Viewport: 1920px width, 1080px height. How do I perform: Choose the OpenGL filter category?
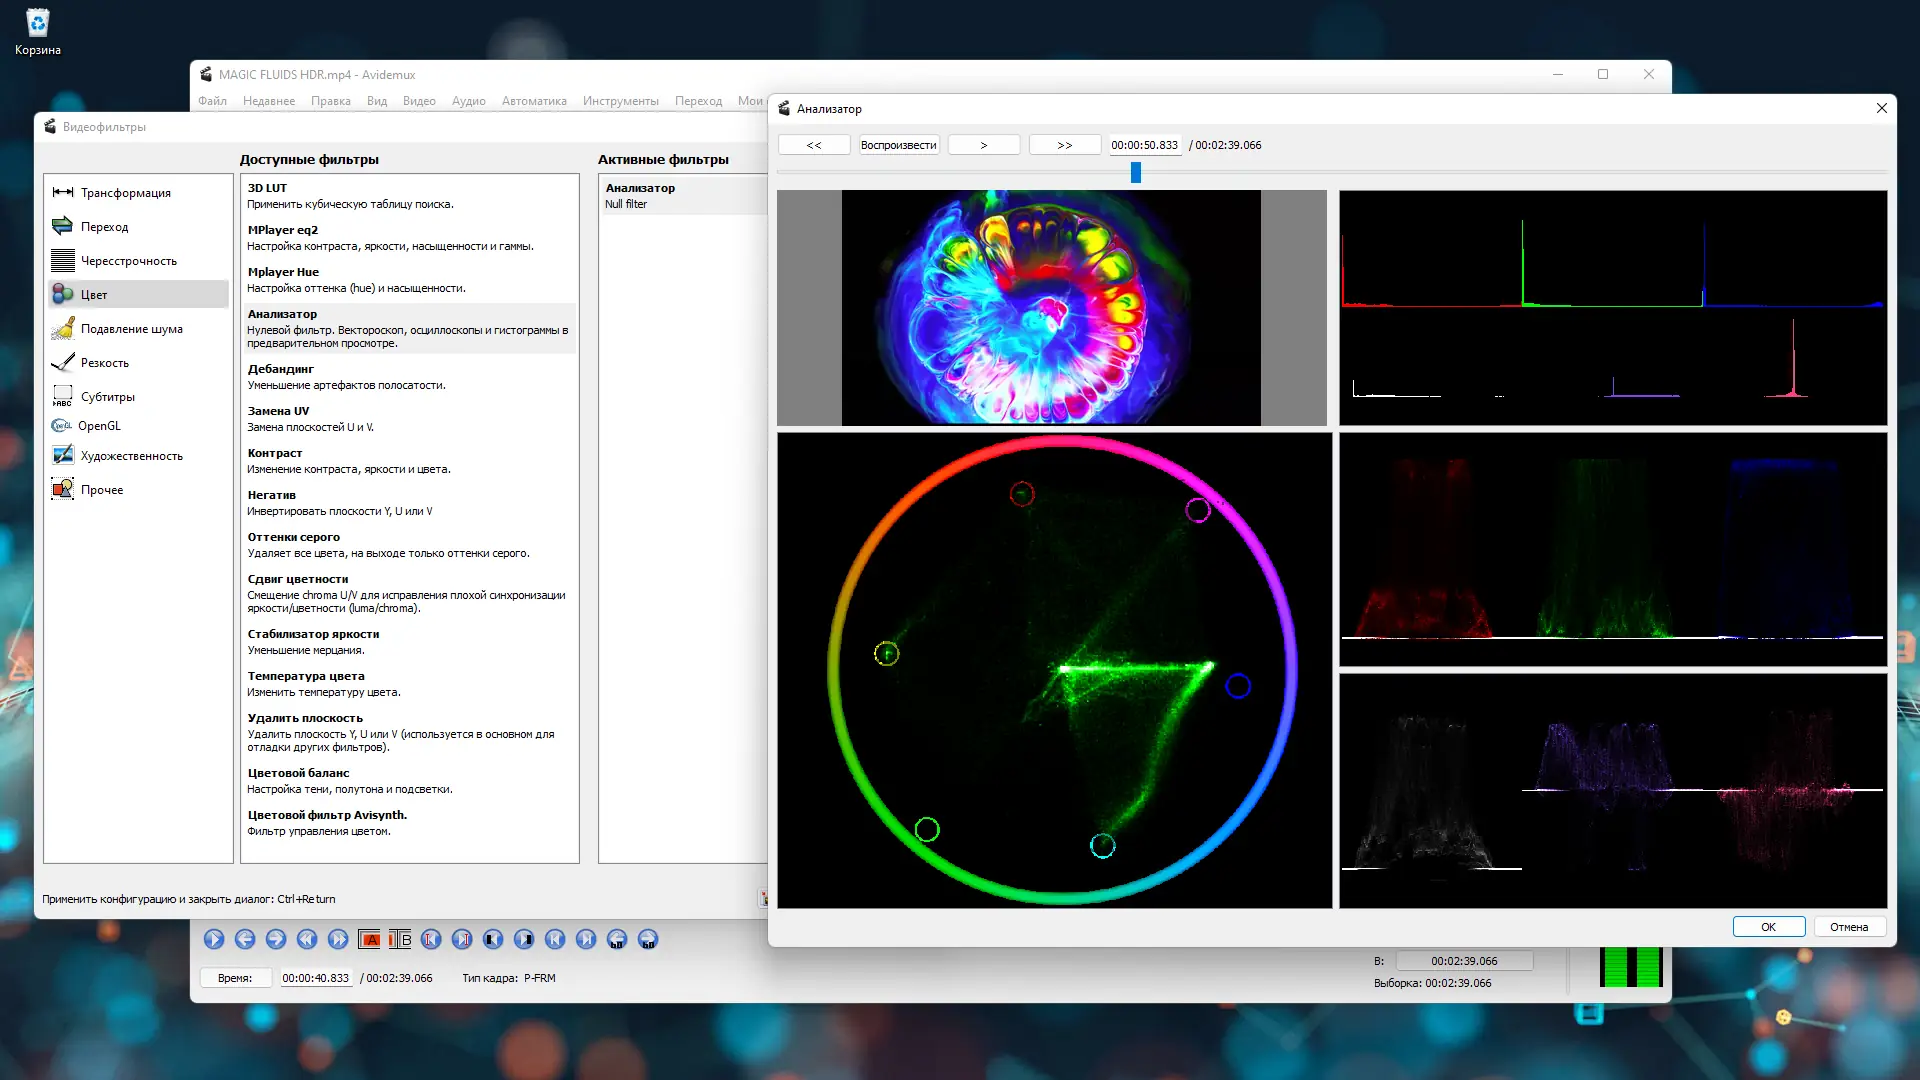point(99,426)
